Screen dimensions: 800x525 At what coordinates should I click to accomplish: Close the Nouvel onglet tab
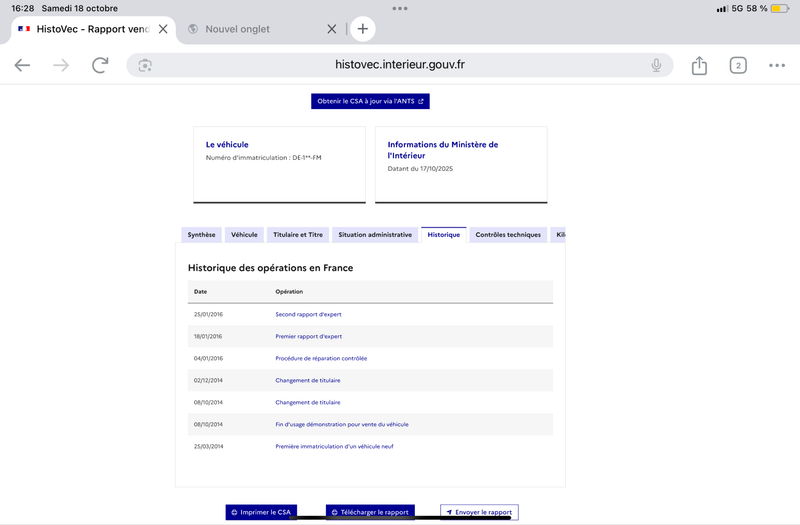[332, 29]
